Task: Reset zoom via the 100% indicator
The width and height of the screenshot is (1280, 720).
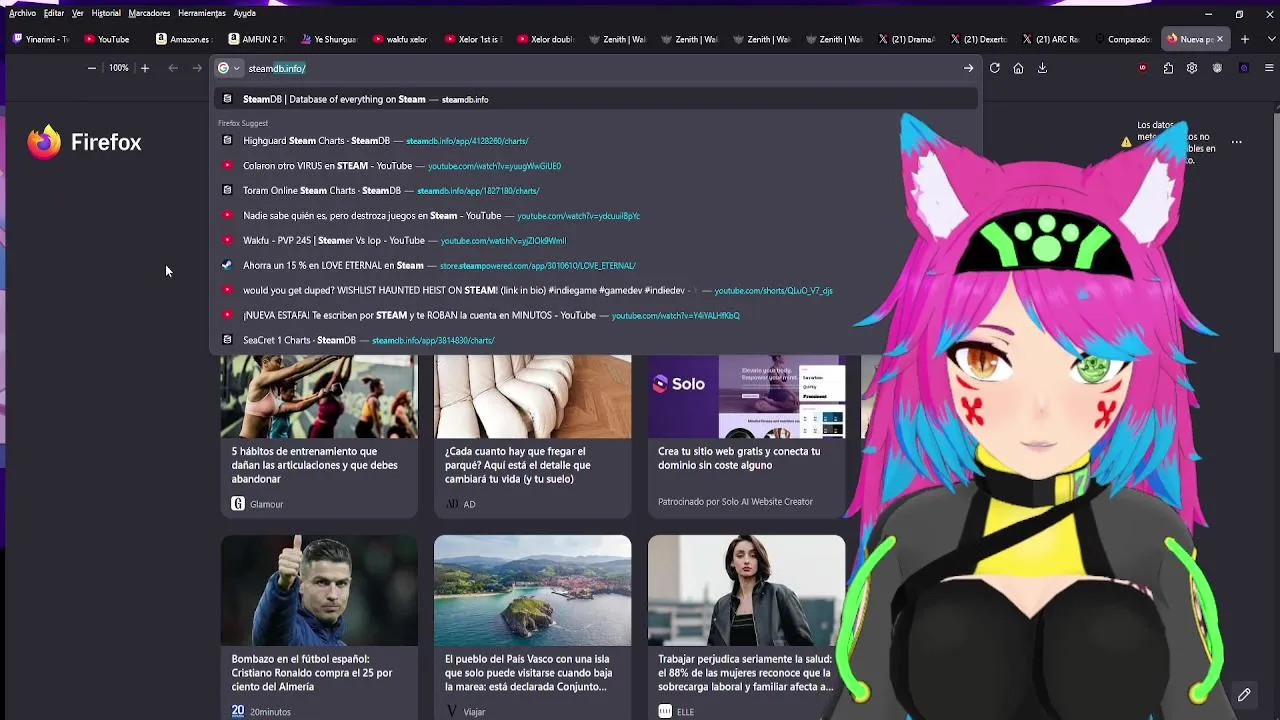Action: click(119, 68)
